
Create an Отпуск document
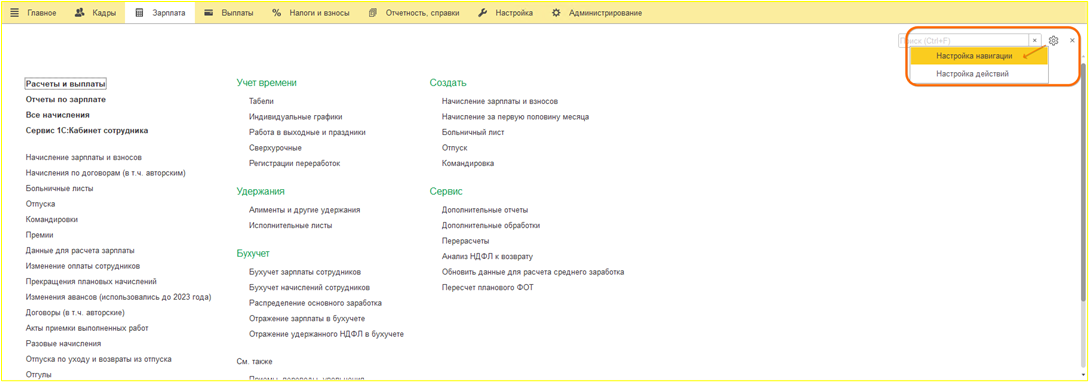tap(454, 147)
